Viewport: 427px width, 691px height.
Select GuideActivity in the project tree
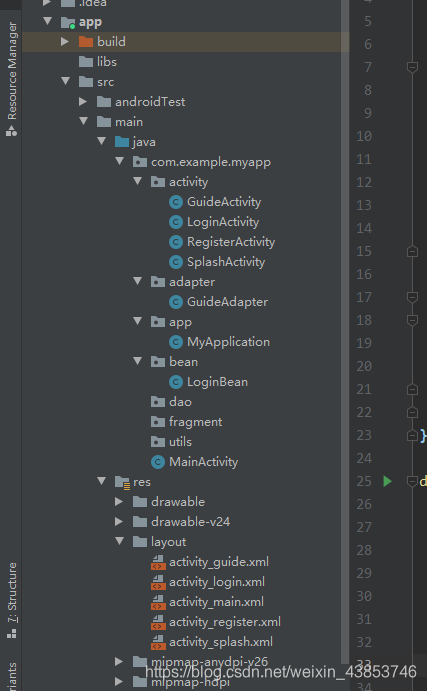click(224, 202)
